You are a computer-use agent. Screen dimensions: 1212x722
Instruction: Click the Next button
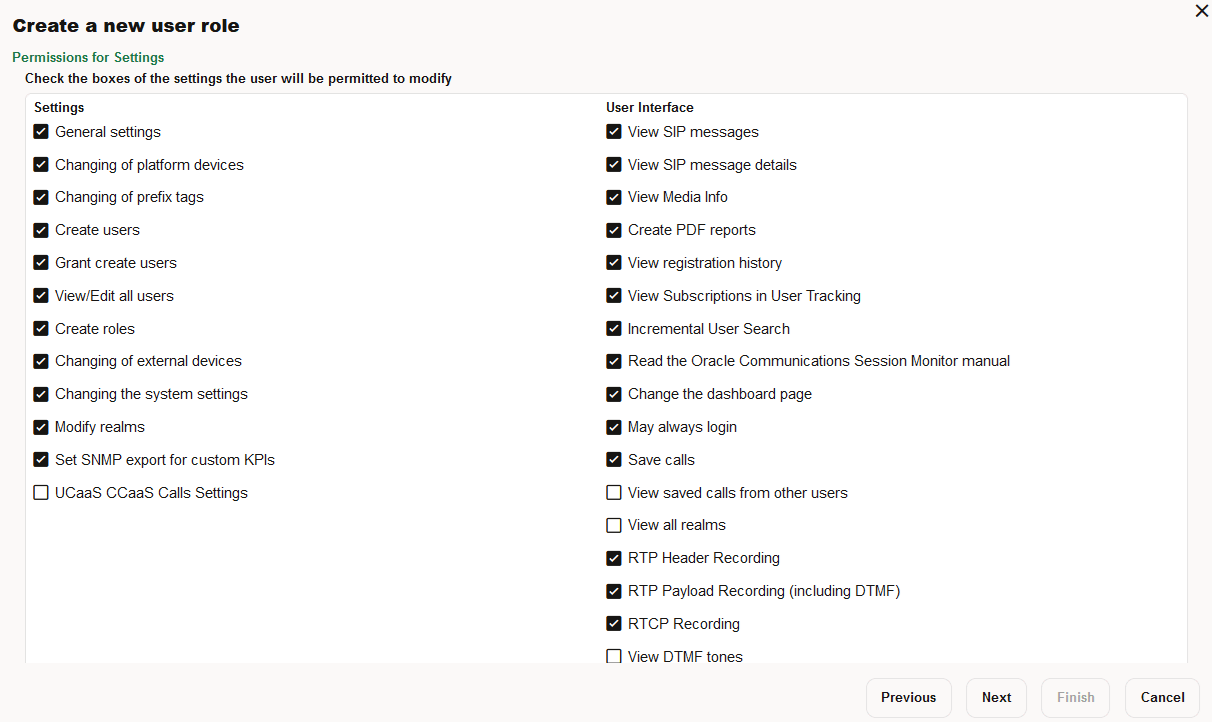(996, 697)
